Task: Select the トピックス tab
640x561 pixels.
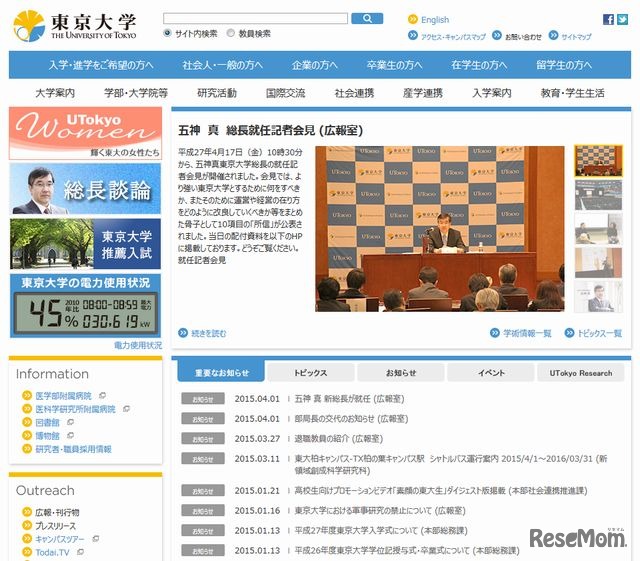Action: pyautogui.click(x=311, y=373)
